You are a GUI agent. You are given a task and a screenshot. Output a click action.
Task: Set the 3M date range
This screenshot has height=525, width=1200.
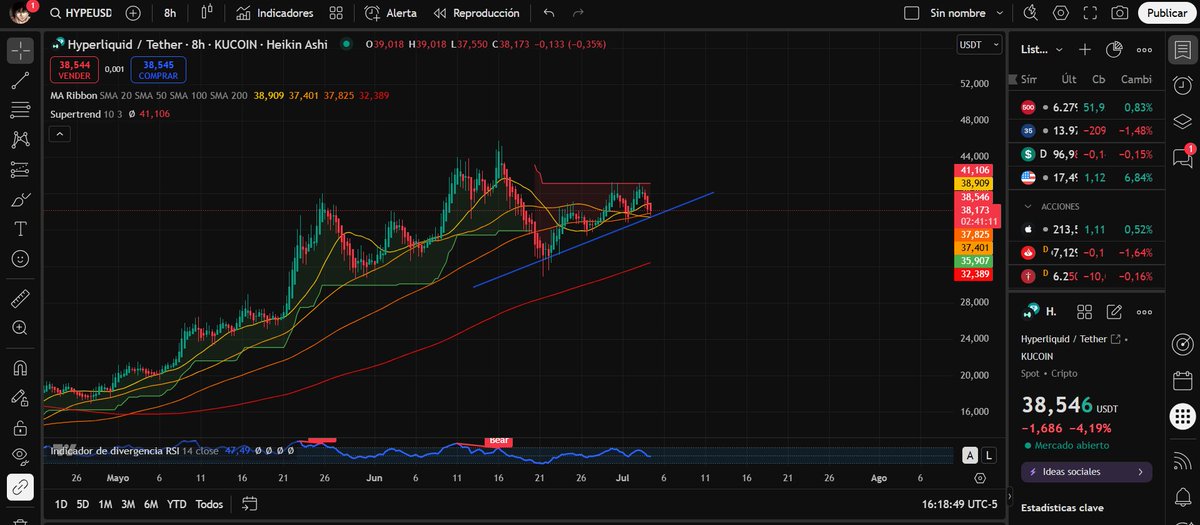129,504
